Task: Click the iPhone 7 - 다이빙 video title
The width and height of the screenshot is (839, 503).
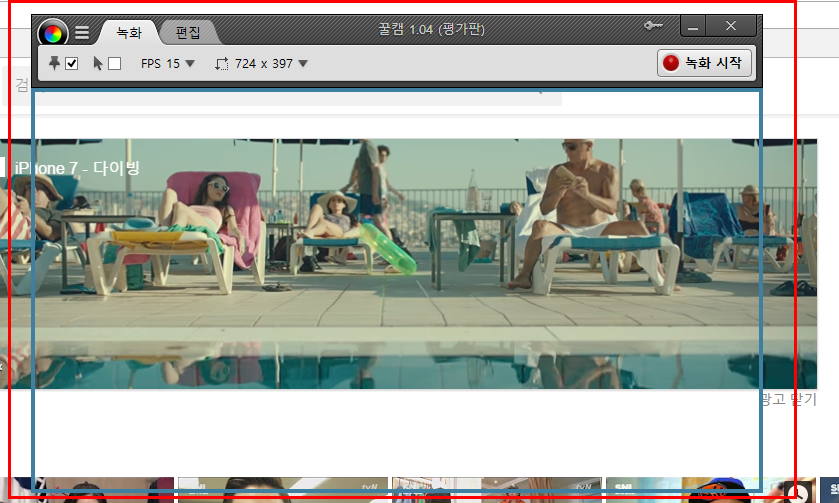Action: 78,168
